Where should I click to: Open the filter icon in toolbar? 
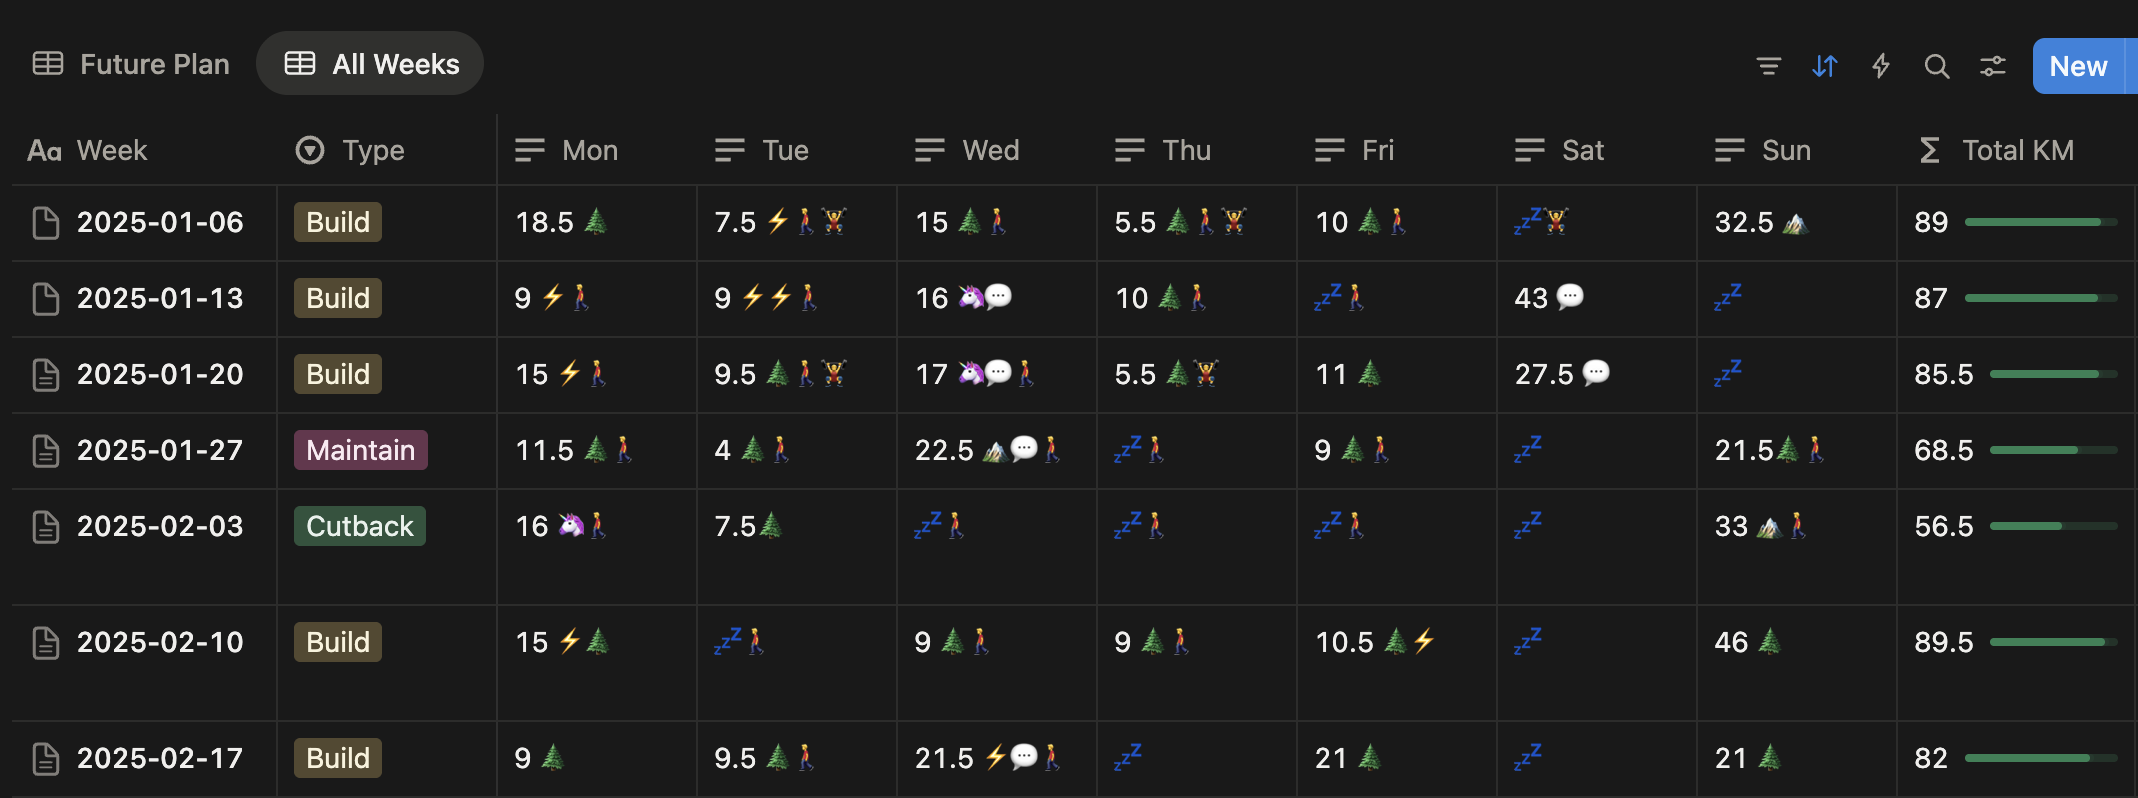click(1768, 66)
